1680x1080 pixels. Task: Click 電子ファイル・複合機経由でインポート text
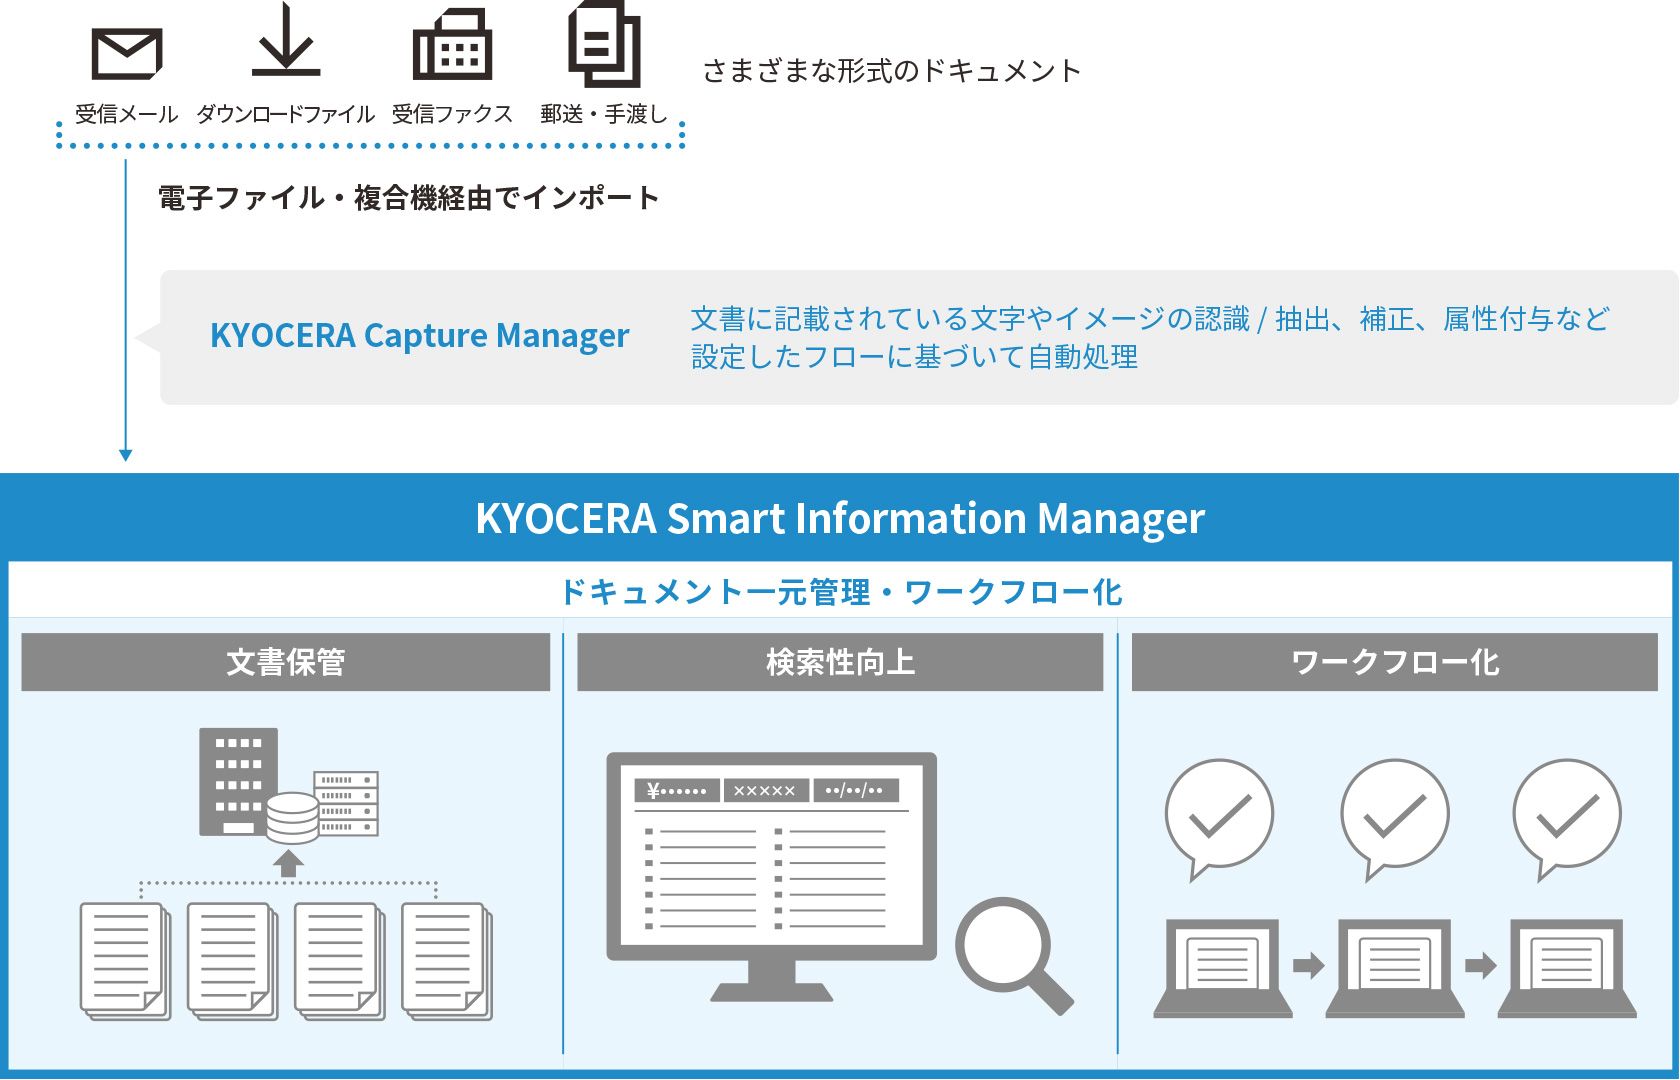coord(408,198)
